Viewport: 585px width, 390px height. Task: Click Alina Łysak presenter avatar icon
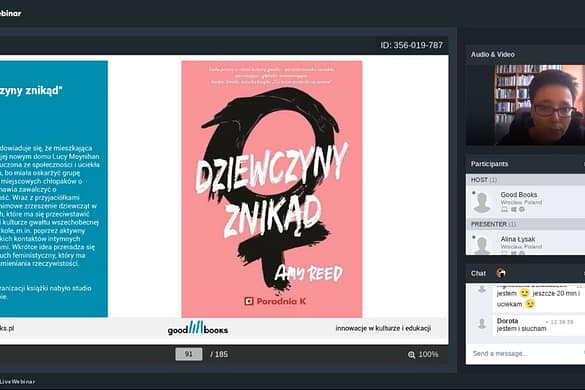pyautogui.click(x=482, y=245)
